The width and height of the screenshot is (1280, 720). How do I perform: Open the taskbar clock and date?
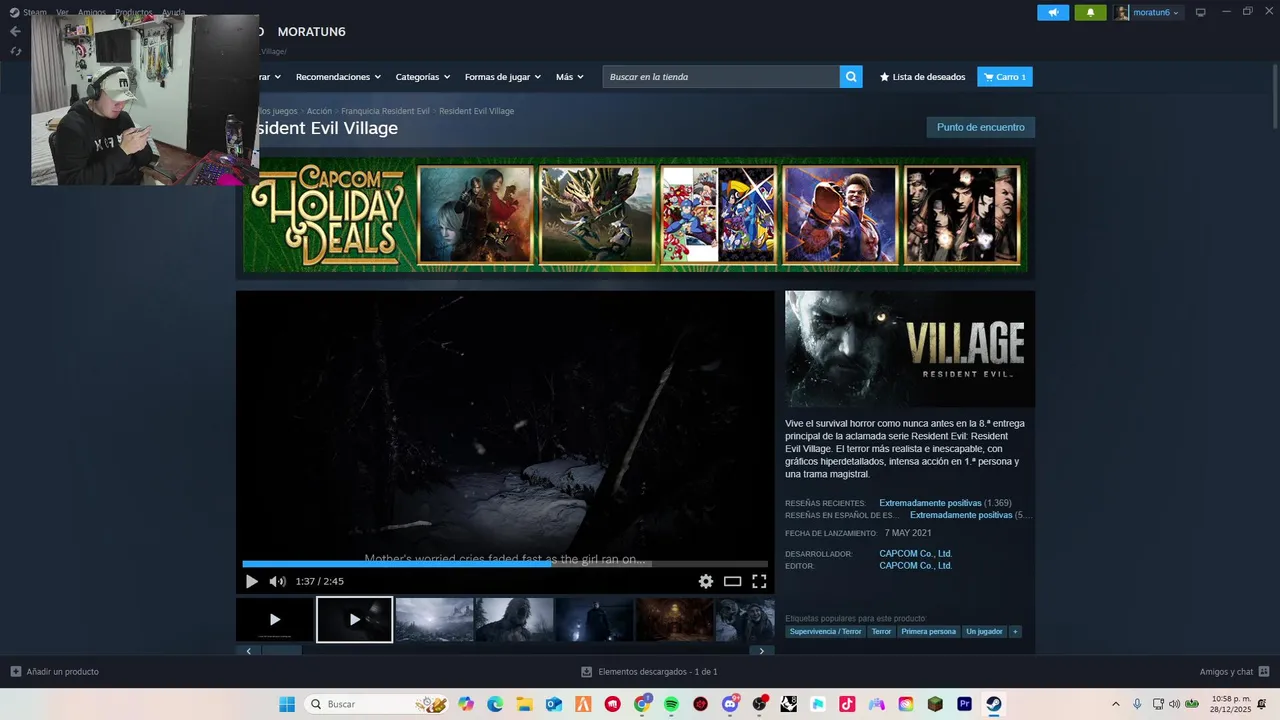1230,704
